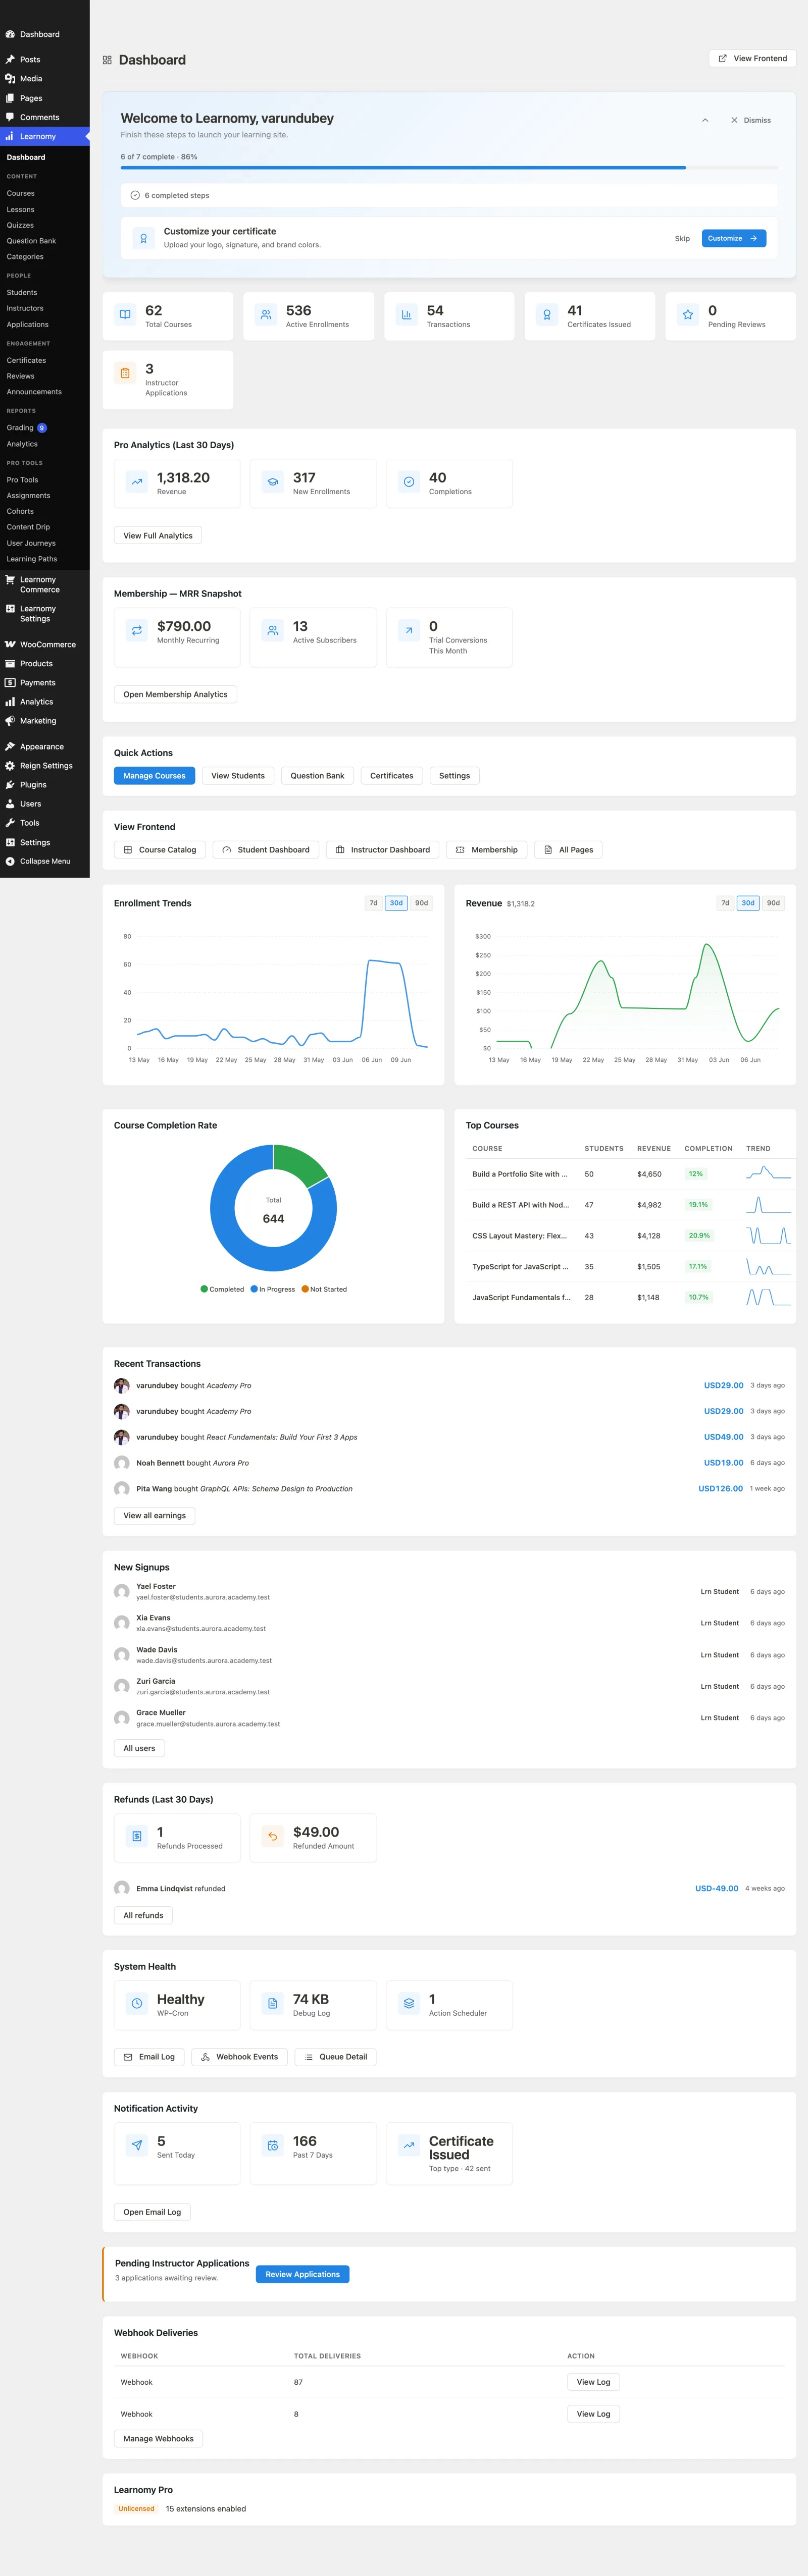
Task: Click Queue Detail button
Action: click(335, 2057)
